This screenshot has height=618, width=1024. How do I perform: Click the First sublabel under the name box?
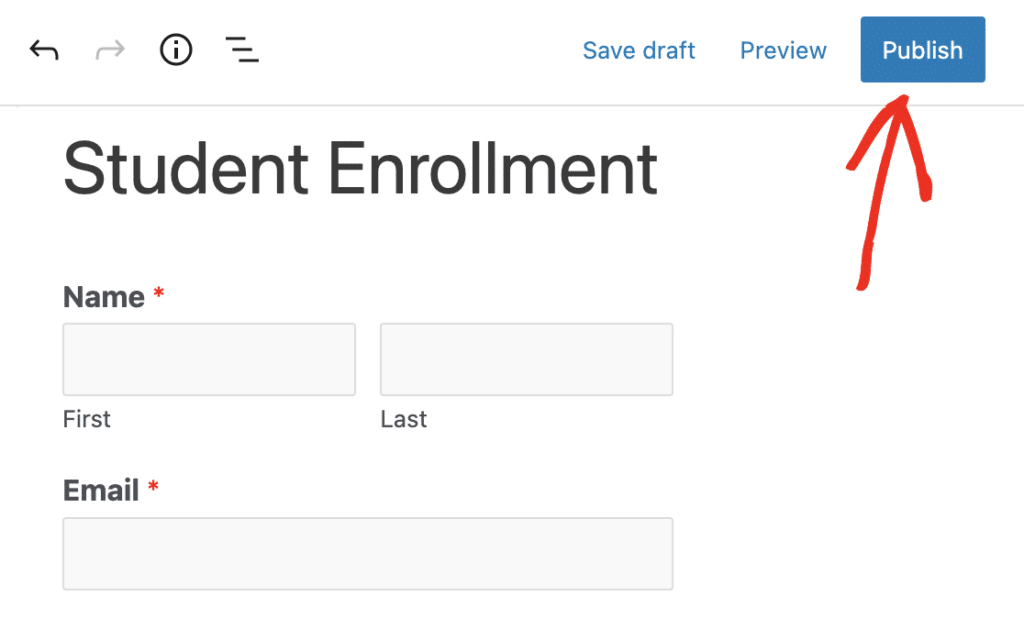click(x=86, y=419)
